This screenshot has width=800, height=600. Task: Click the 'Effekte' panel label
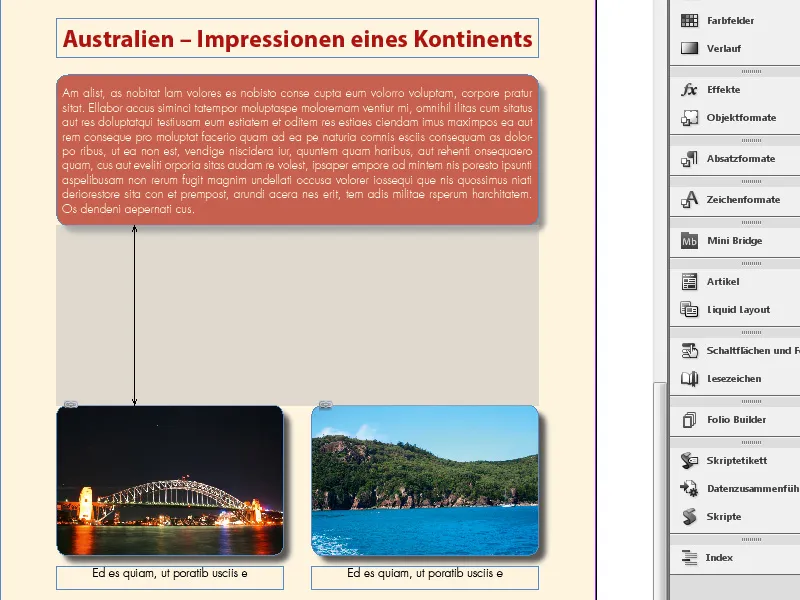[723, 89]
